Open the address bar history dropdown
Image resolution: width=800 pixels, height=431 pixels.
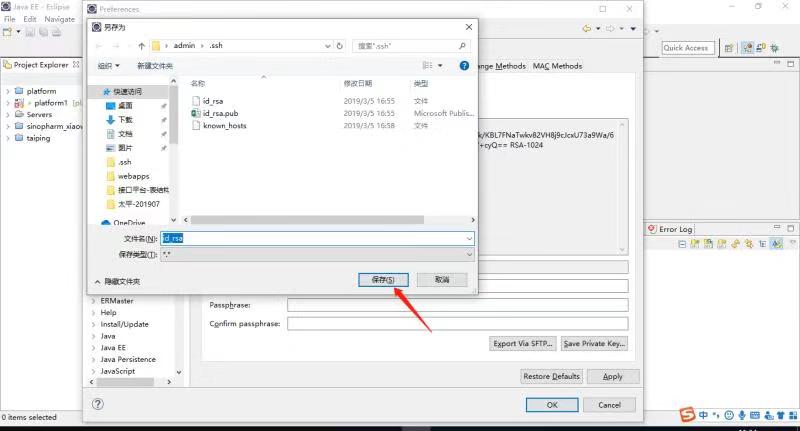coord(328,46)
